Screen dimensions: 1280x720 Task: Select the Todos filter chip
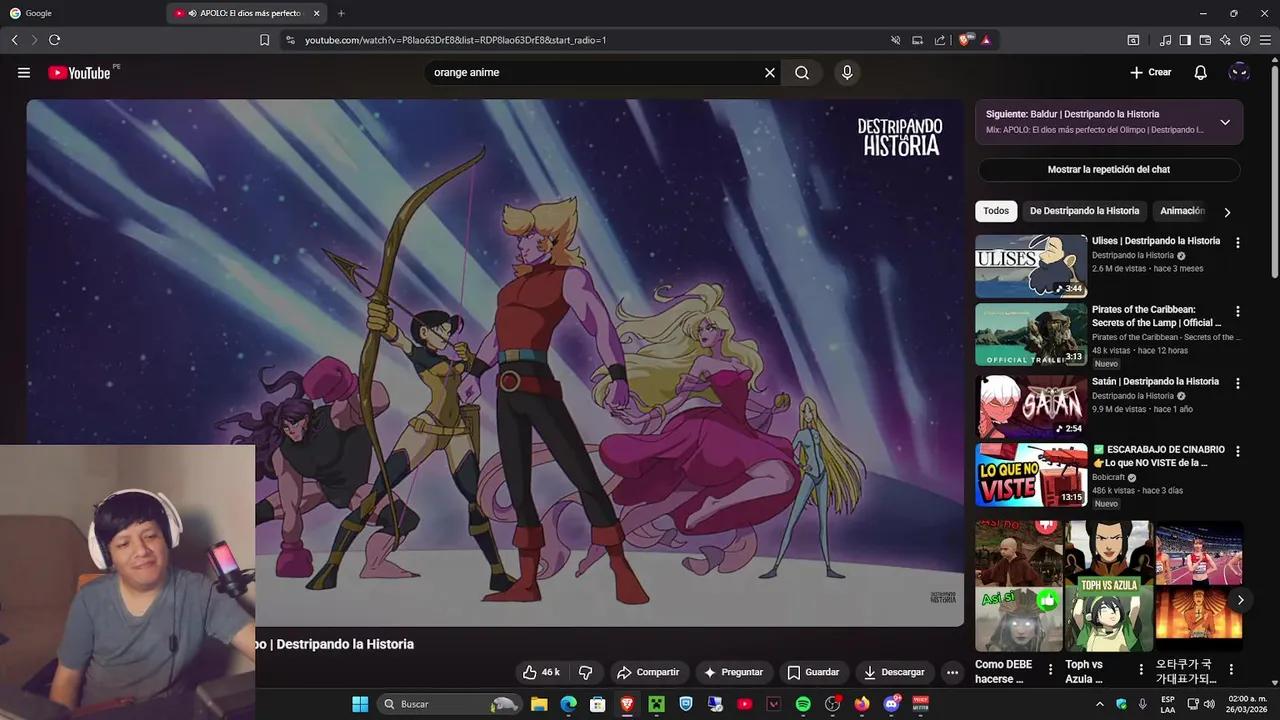(x=996, y=211)
